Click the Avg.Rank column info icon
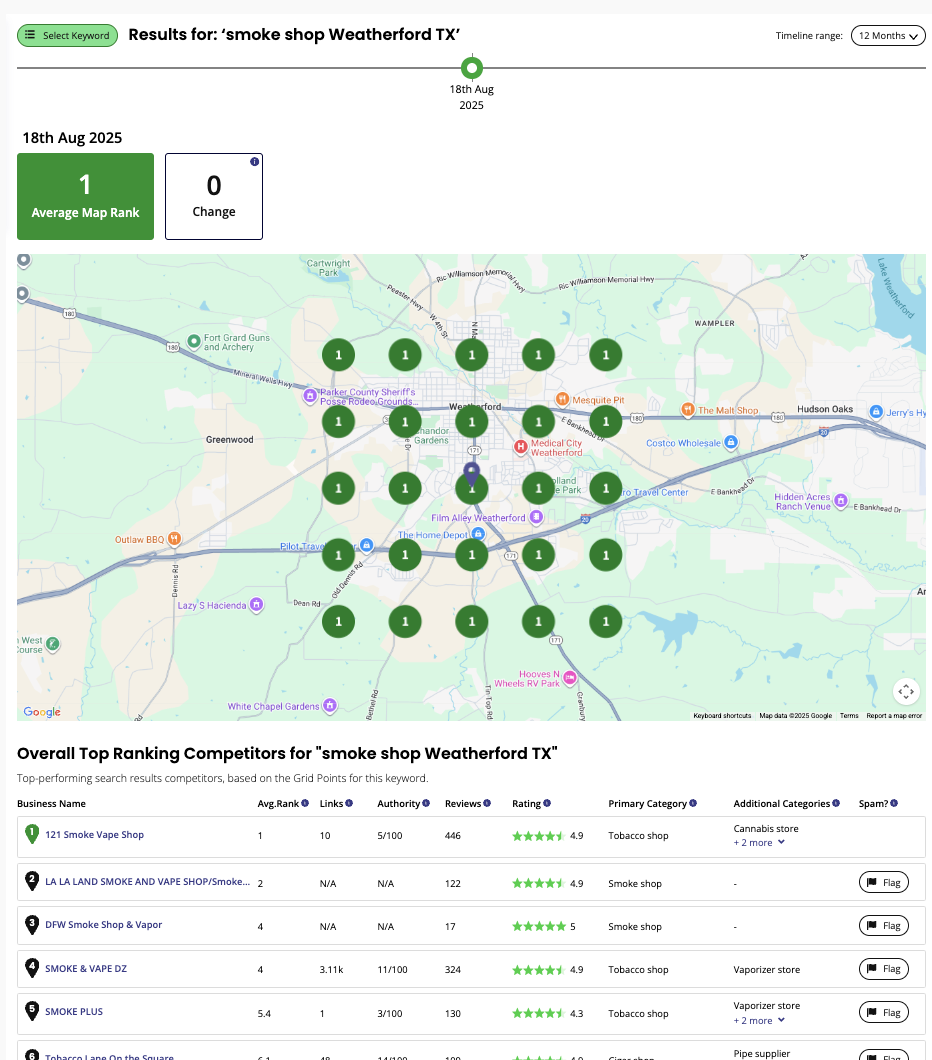 coord(305,803)
